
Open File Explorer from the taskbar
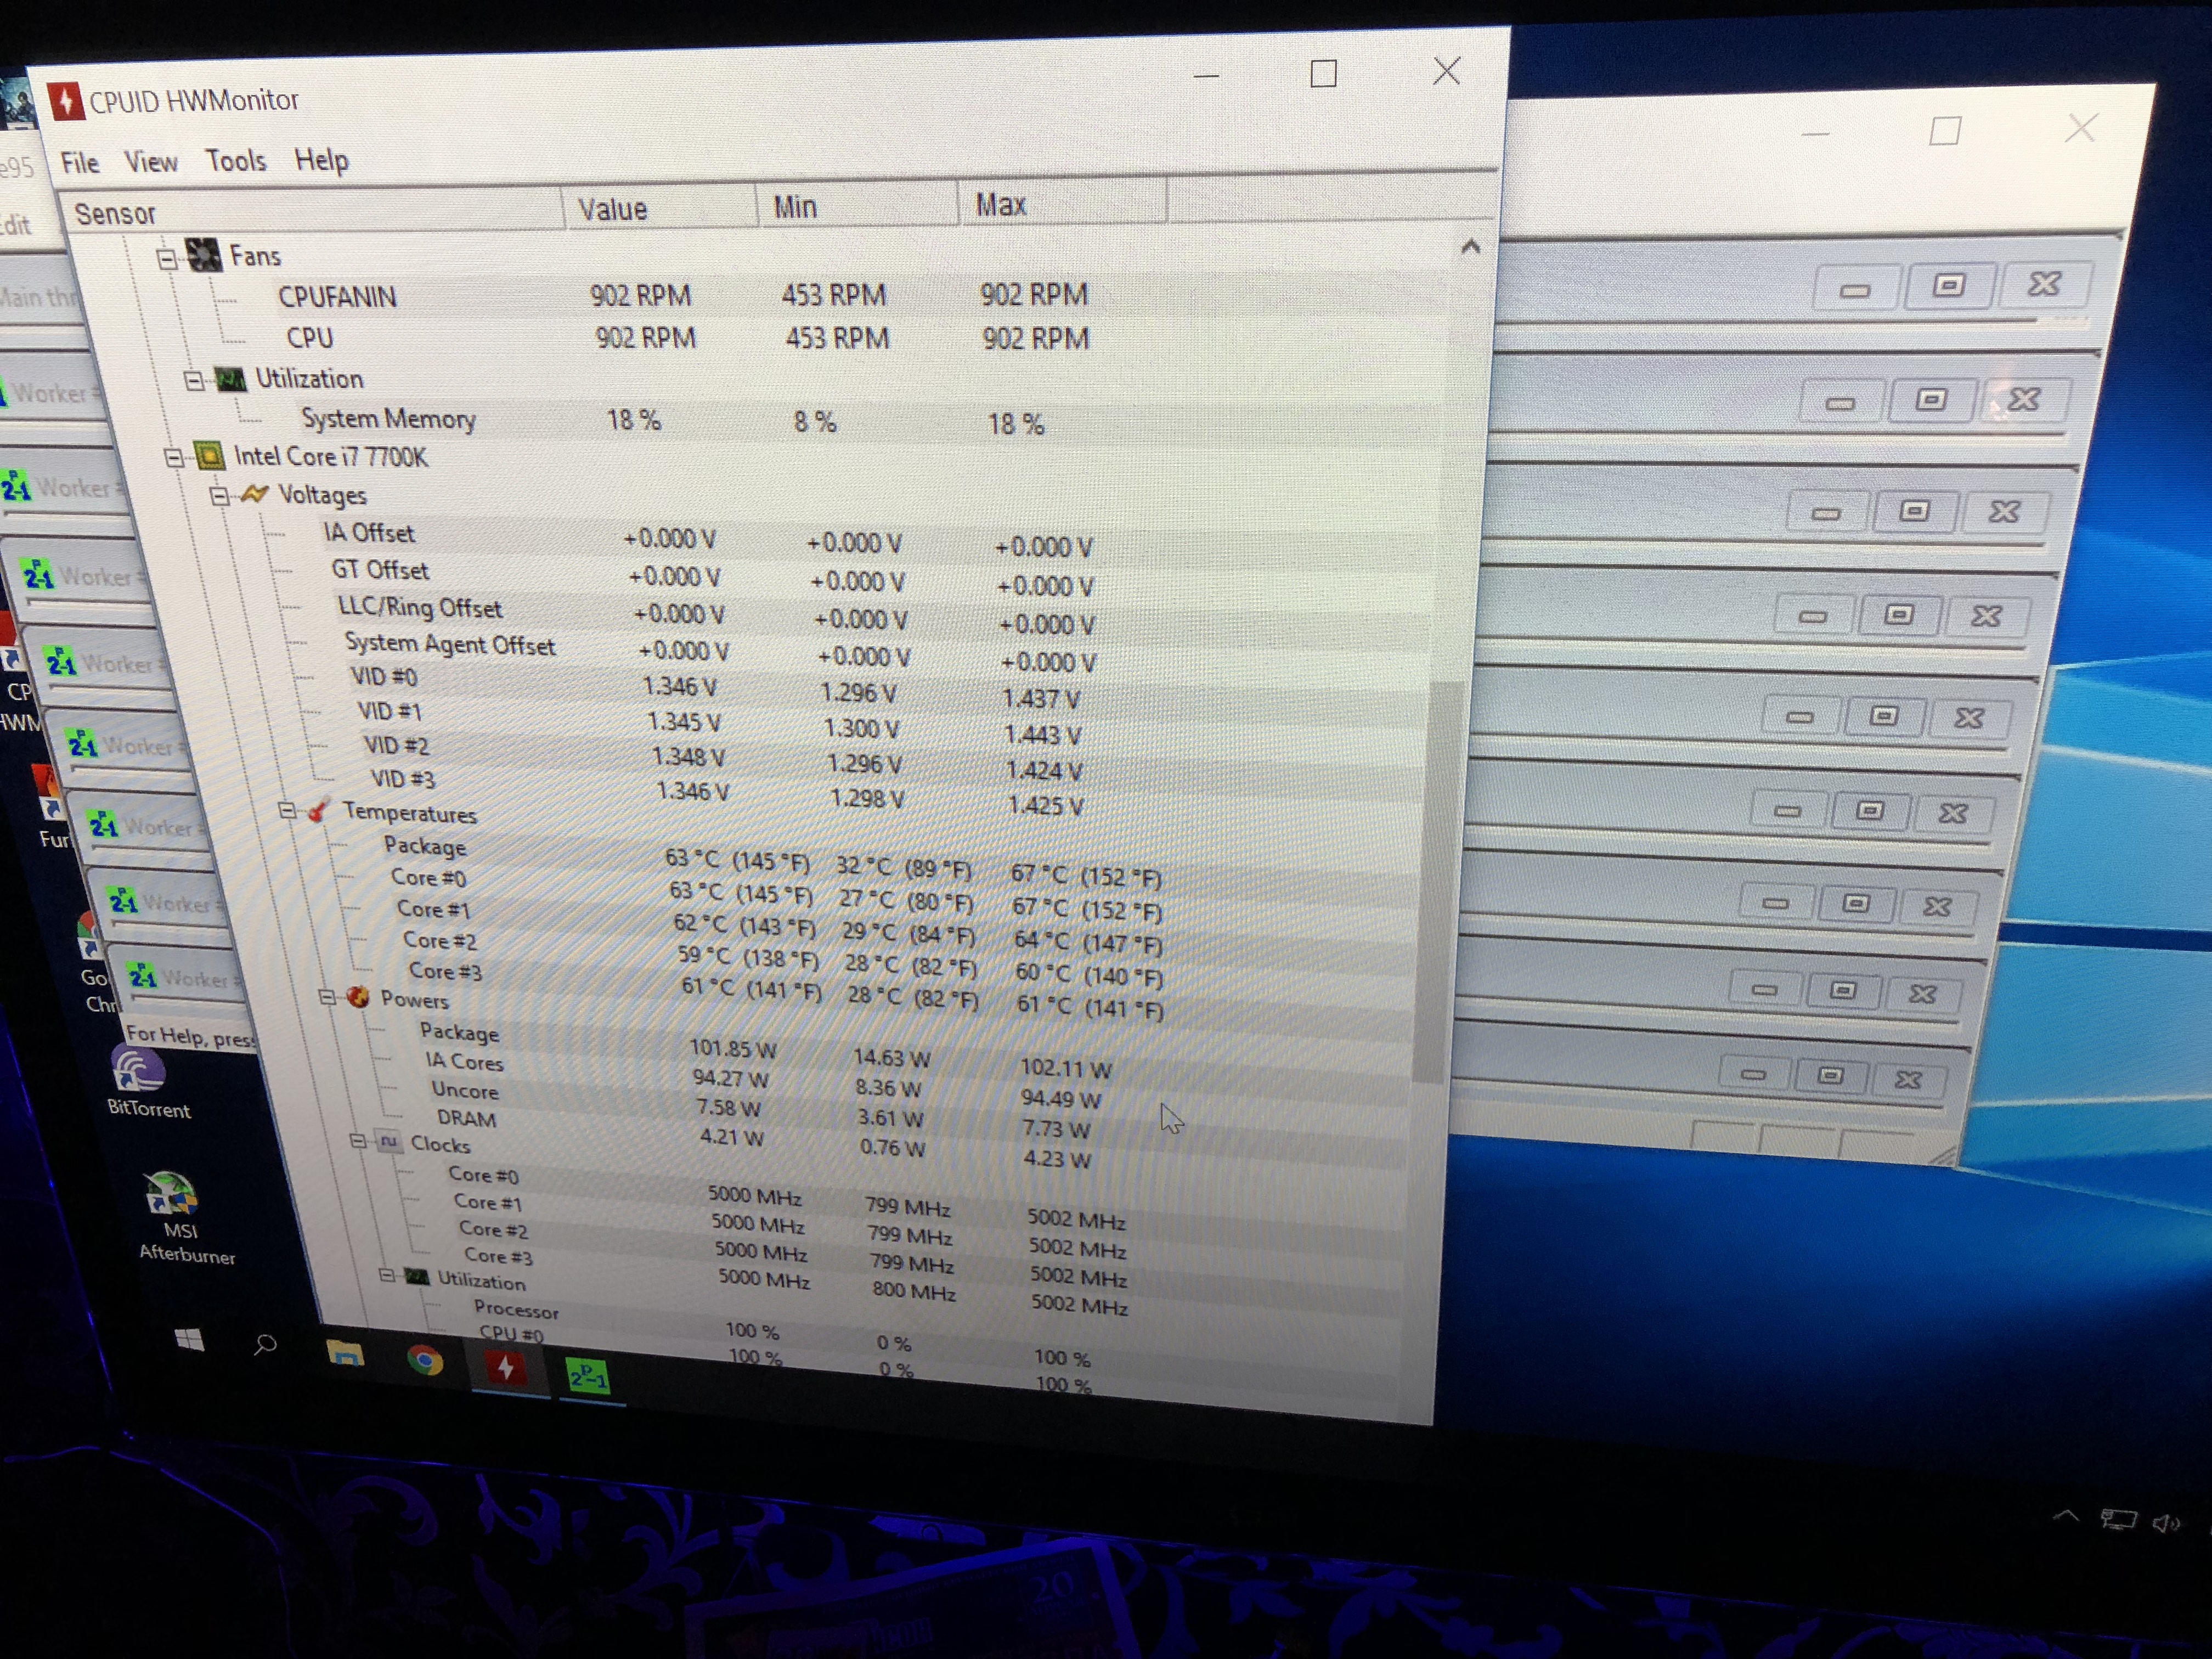coord(345,1355)
